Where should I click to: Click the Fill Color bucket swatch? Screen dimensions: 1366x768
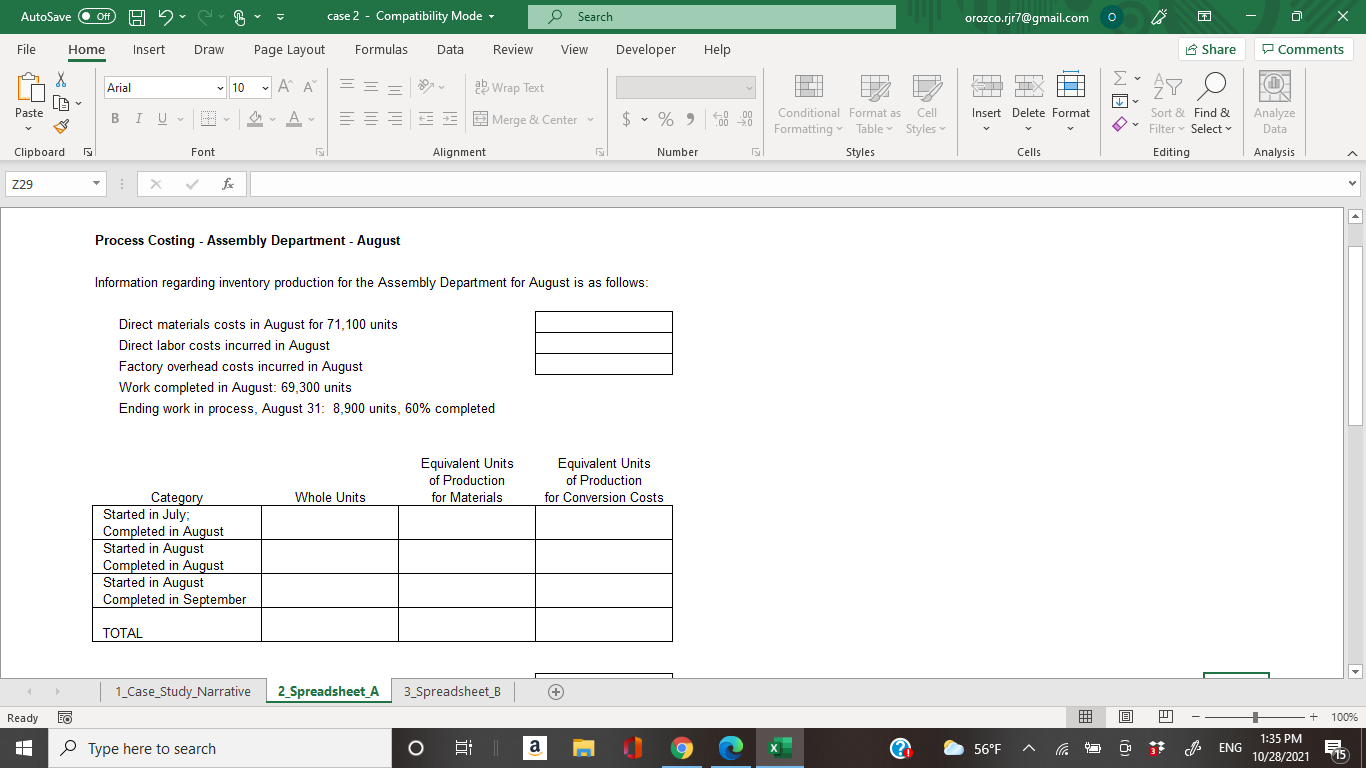[x=255, y=120]
